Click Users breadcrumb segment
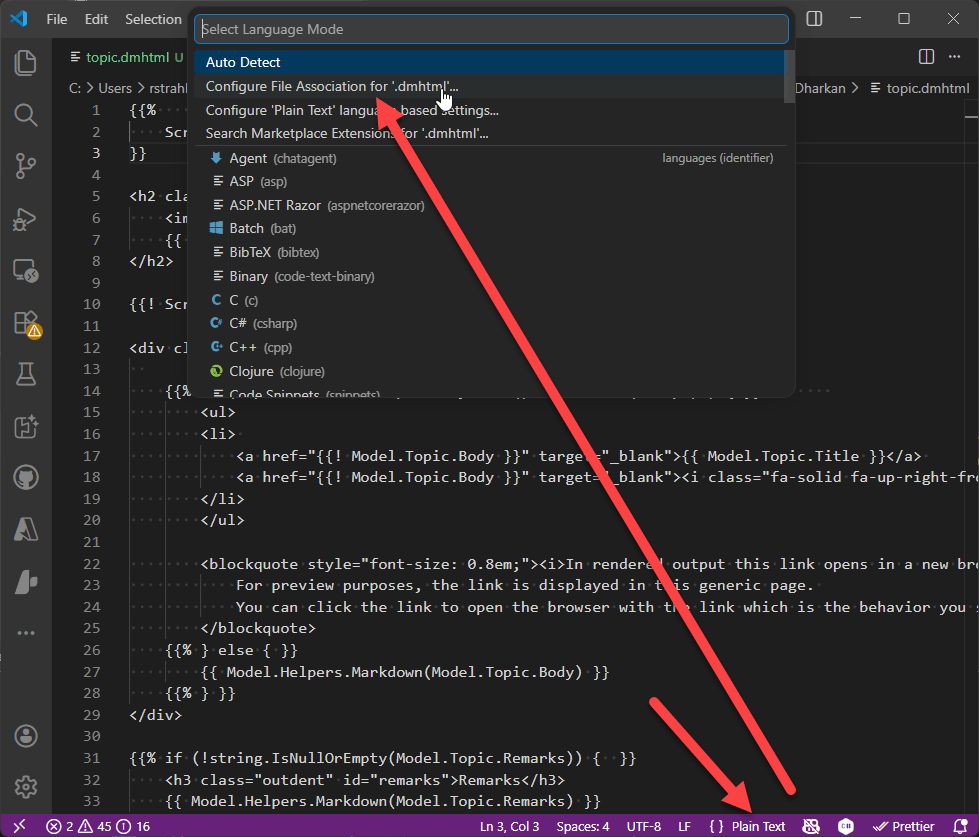 [x=115, y=89]
